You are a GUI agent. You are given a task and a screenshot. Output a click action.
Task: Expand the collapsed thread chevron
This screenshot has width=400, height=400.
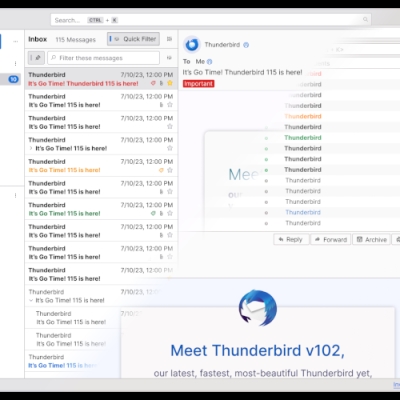pyautogui.click(x=31, y=148)
